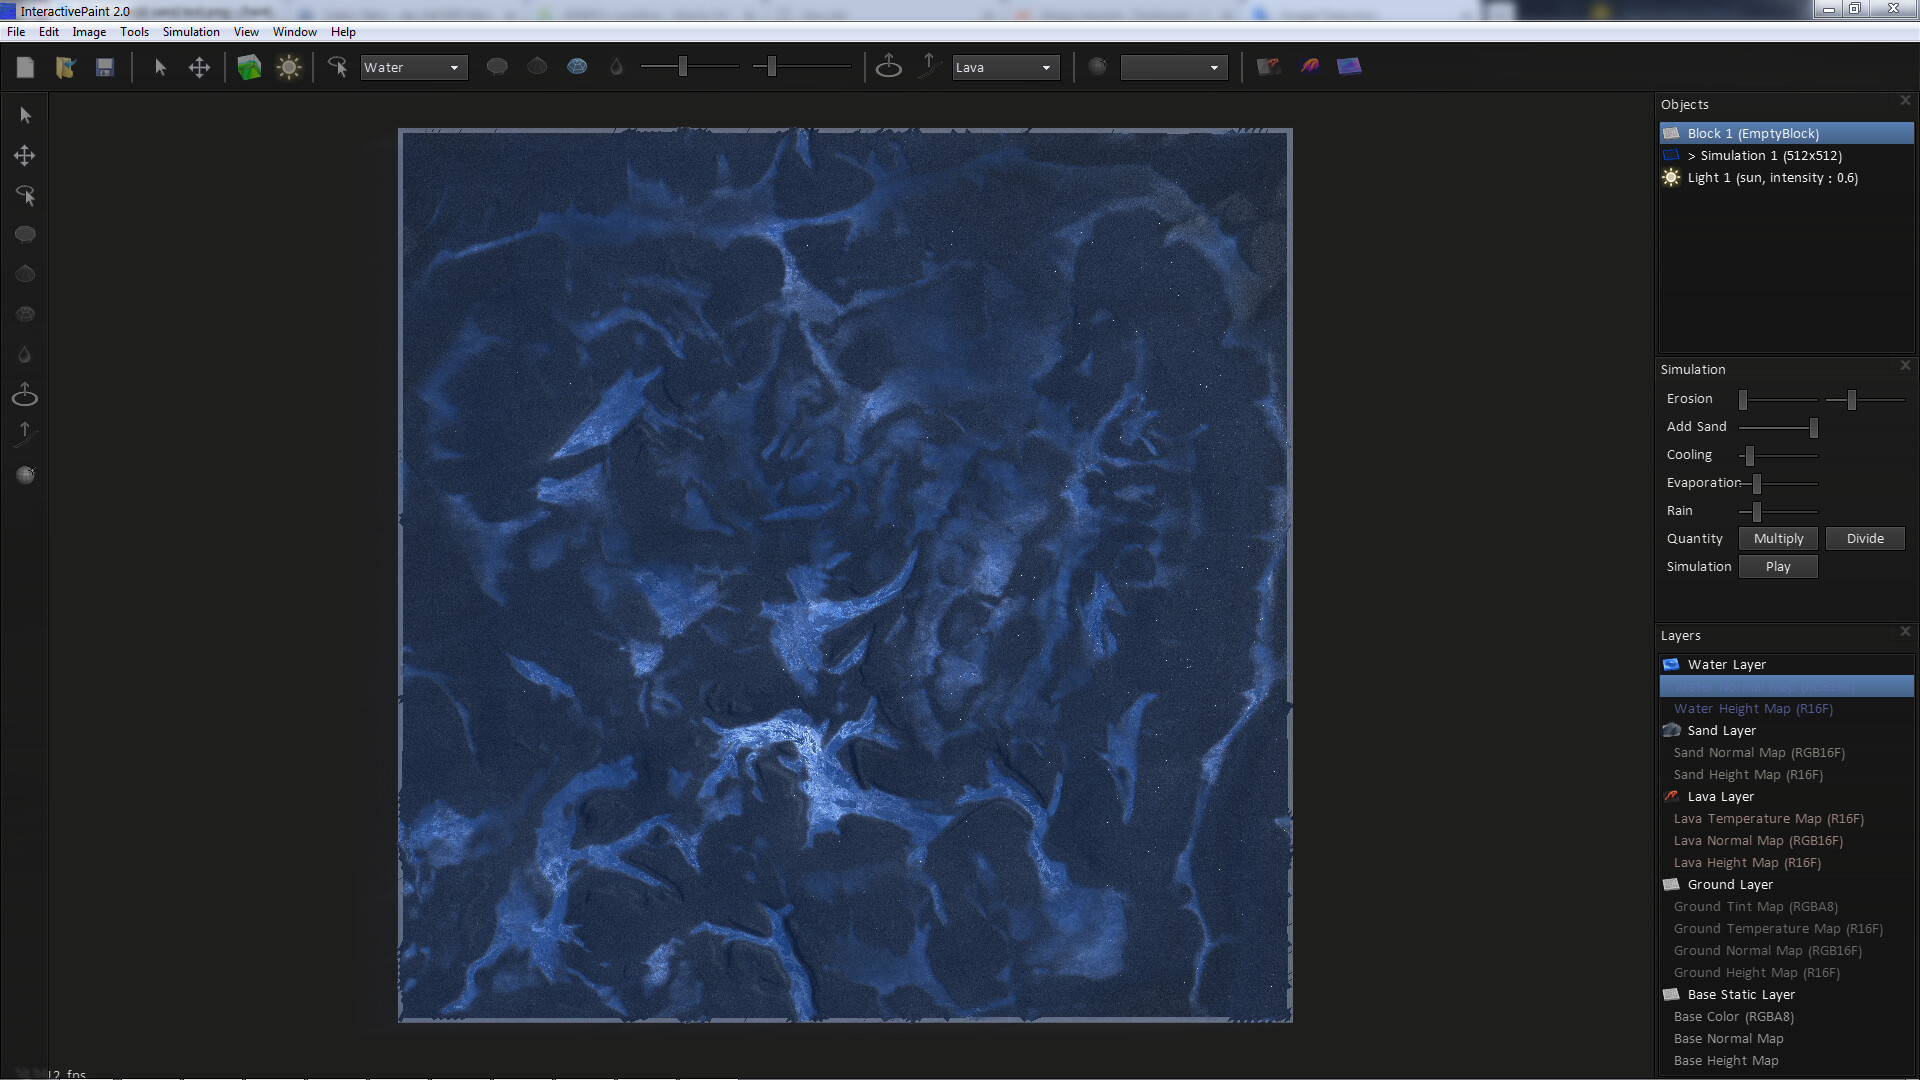This screenshot has height=1080, width=1920.
Task: Collapse the Simulation 1 tree entry
Action: [1692, 156]
